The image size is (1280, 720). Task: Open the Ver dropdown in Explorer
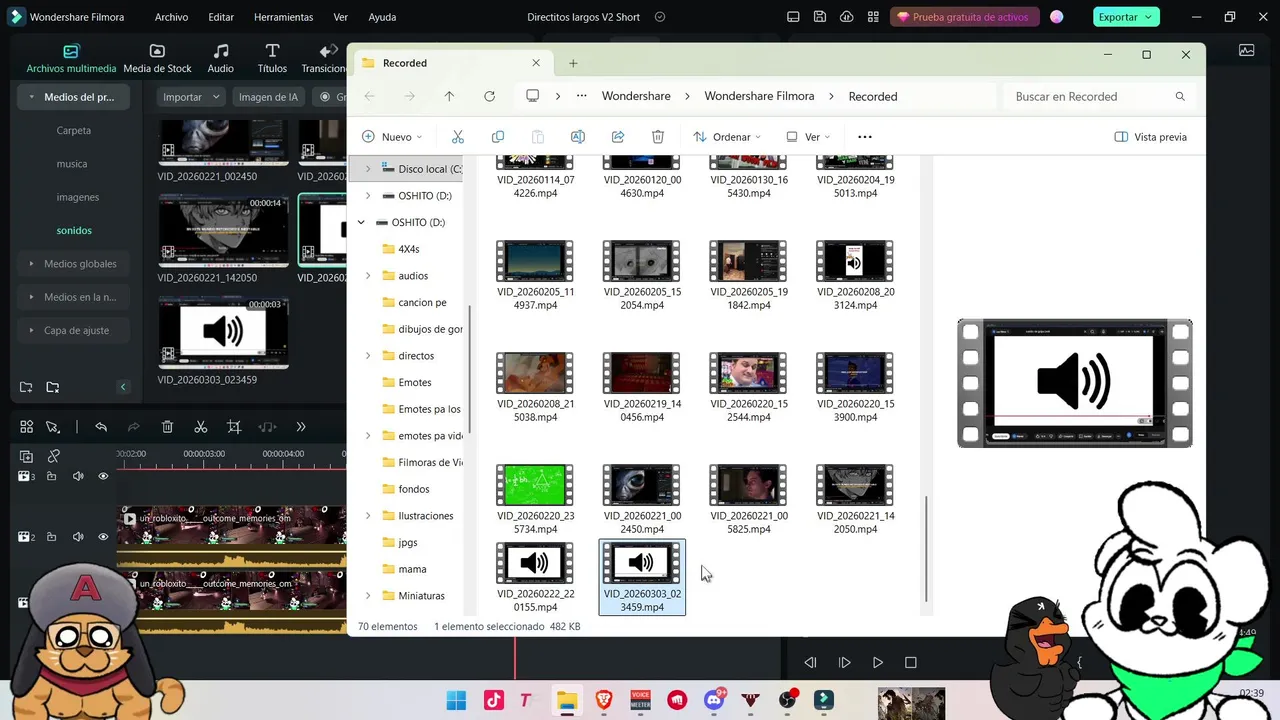(x=809, y=137)
